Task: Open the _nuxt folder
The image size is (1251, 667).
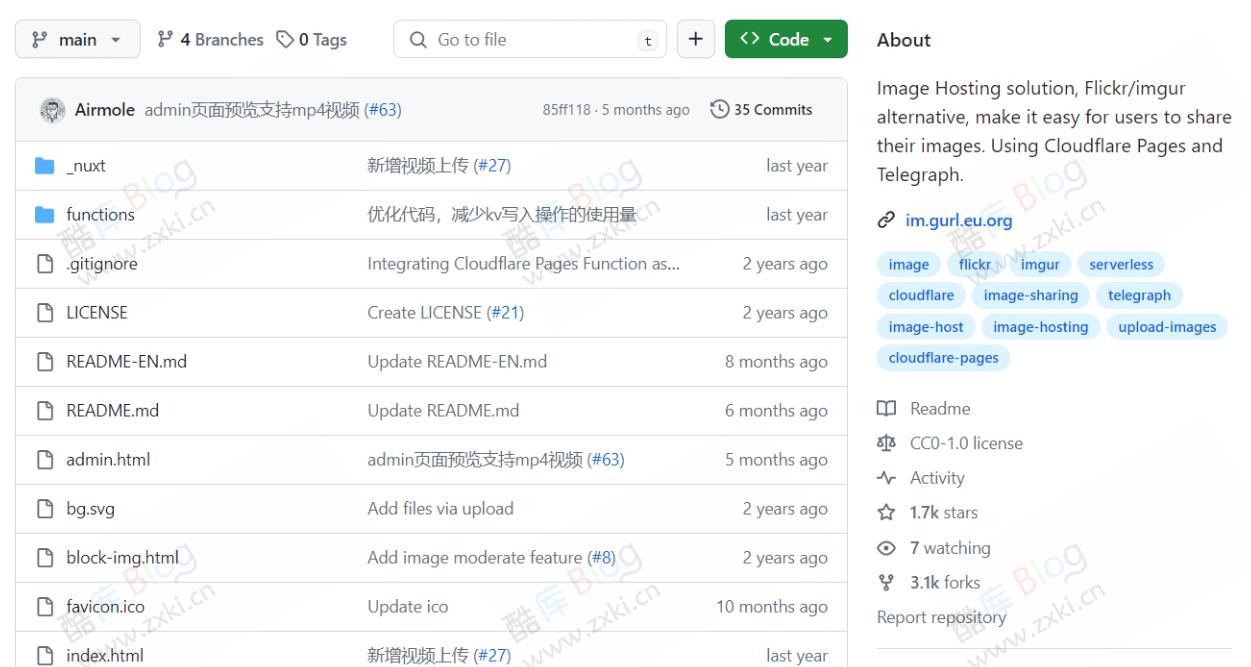Action: (86, 165)
